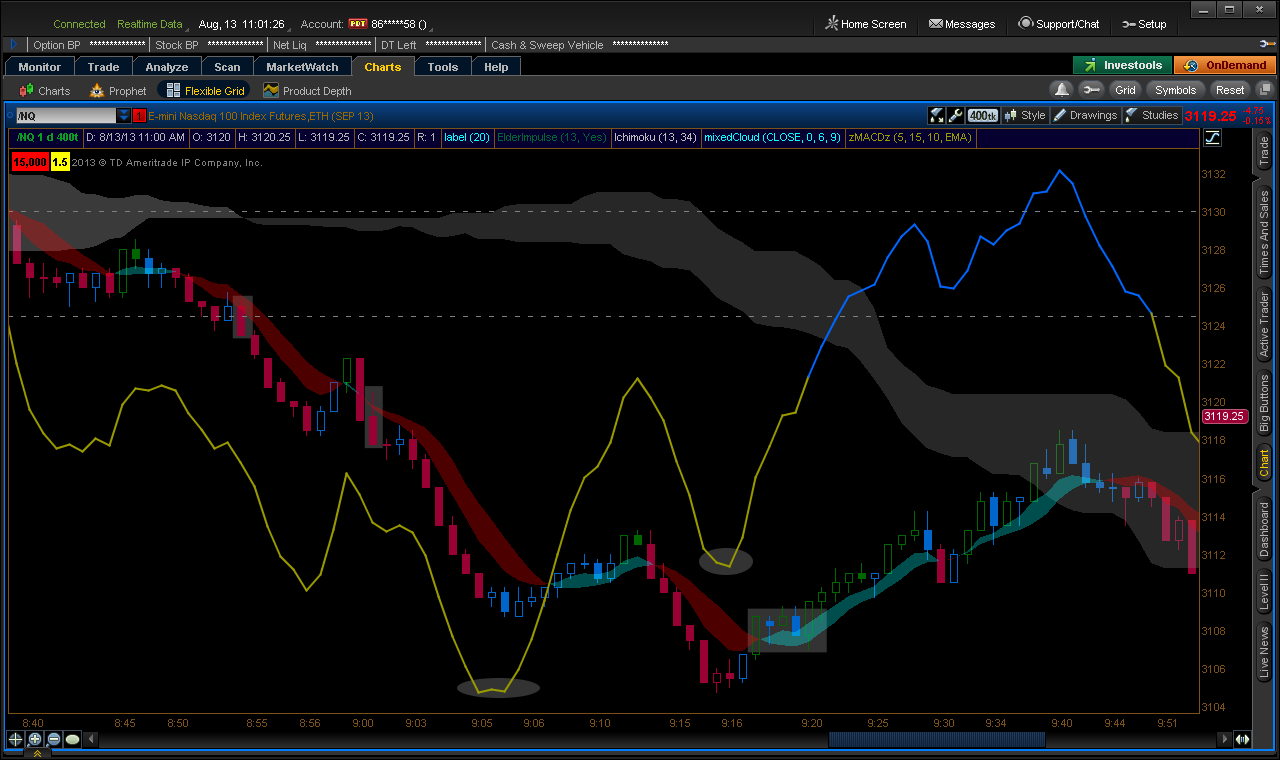Image resolution: width=1280 pixels, height=760 pixels.
Task: Click the Grid button
Action: pyautogui.click(x=1126, y=90)
